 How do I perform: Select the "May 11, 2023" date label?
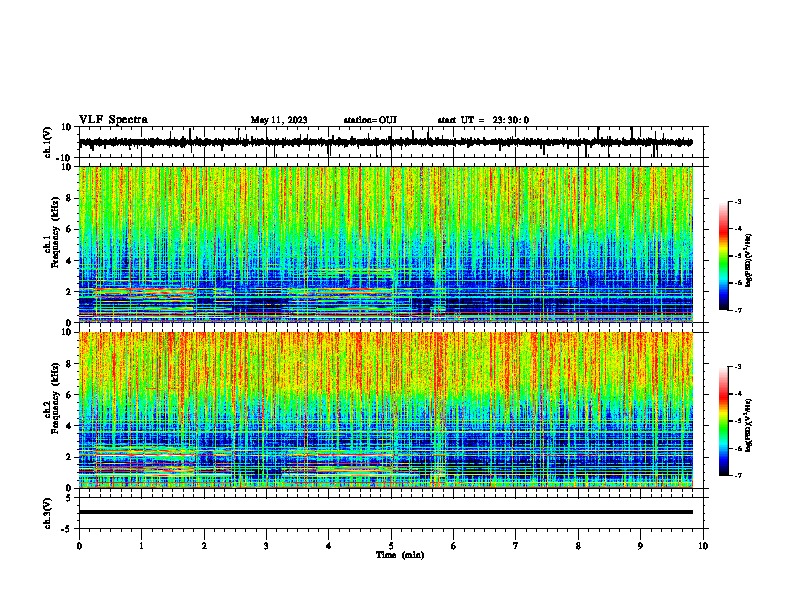pos(279,120)
